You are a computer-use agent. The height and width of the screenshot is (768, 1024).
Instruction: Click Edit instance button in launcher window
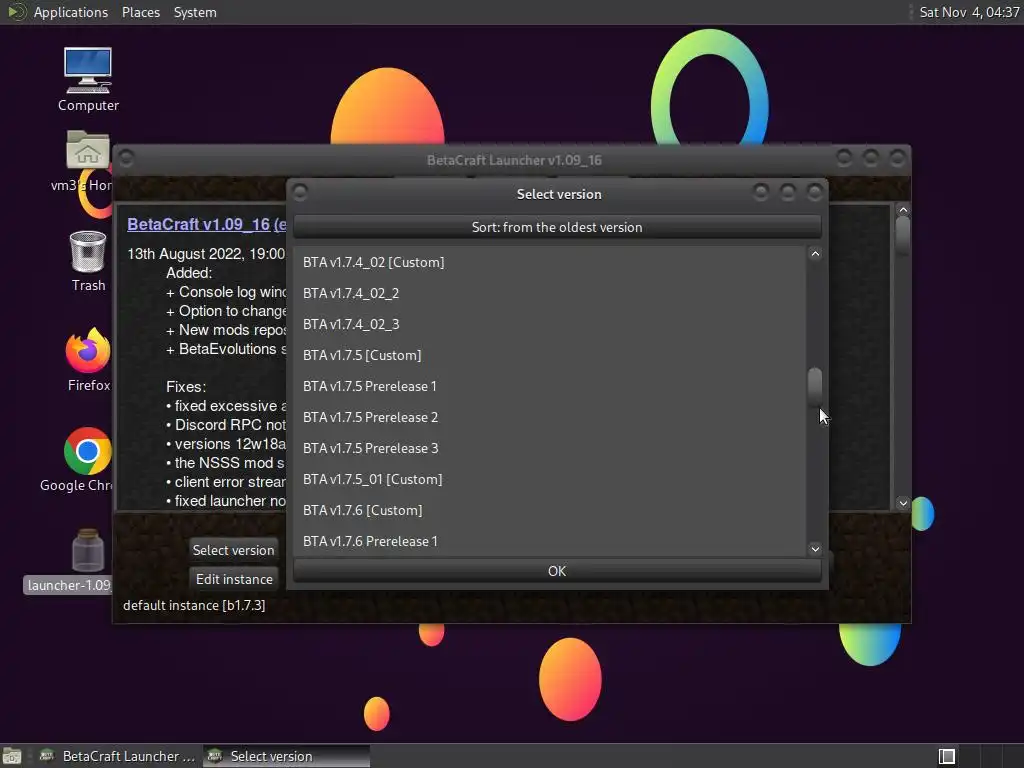pos(234,579)
